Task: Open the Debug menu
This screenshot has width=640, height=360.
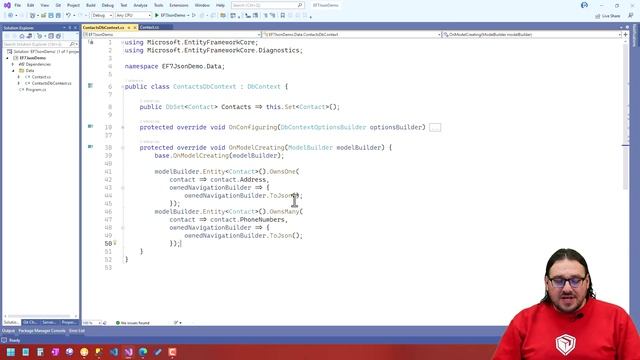Action: [108, 5]
